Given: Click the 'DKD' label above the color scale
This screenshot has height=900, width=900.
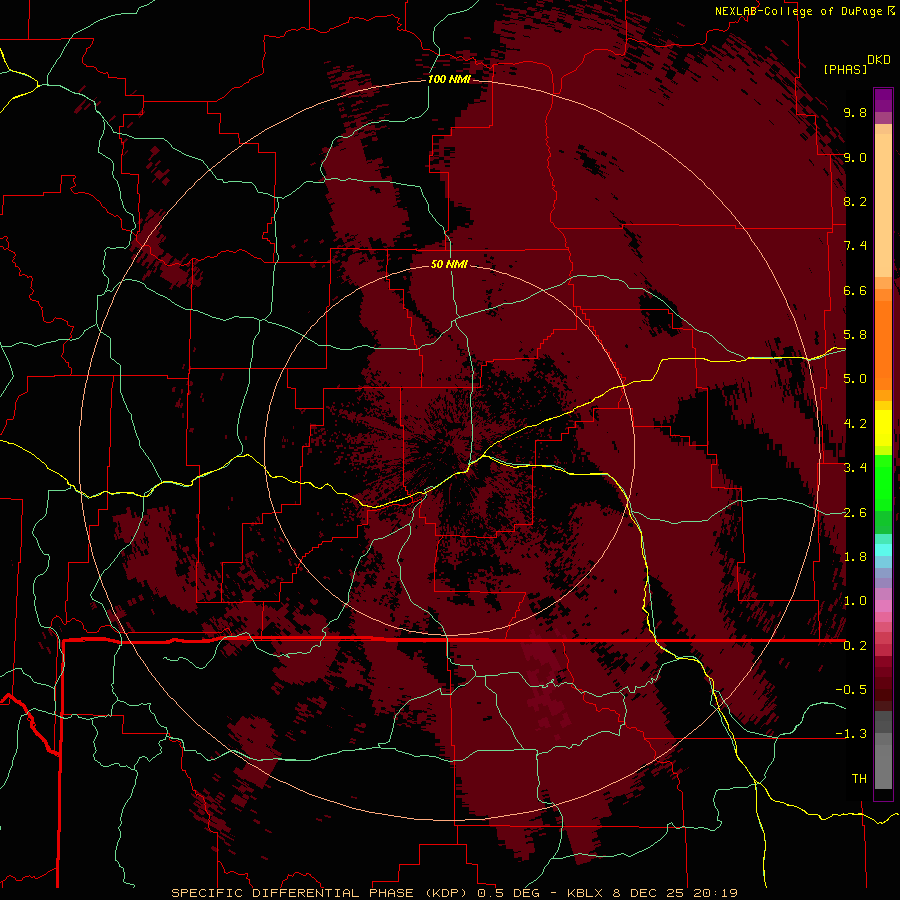Looking at the screenshot, I should coord(879,60).
